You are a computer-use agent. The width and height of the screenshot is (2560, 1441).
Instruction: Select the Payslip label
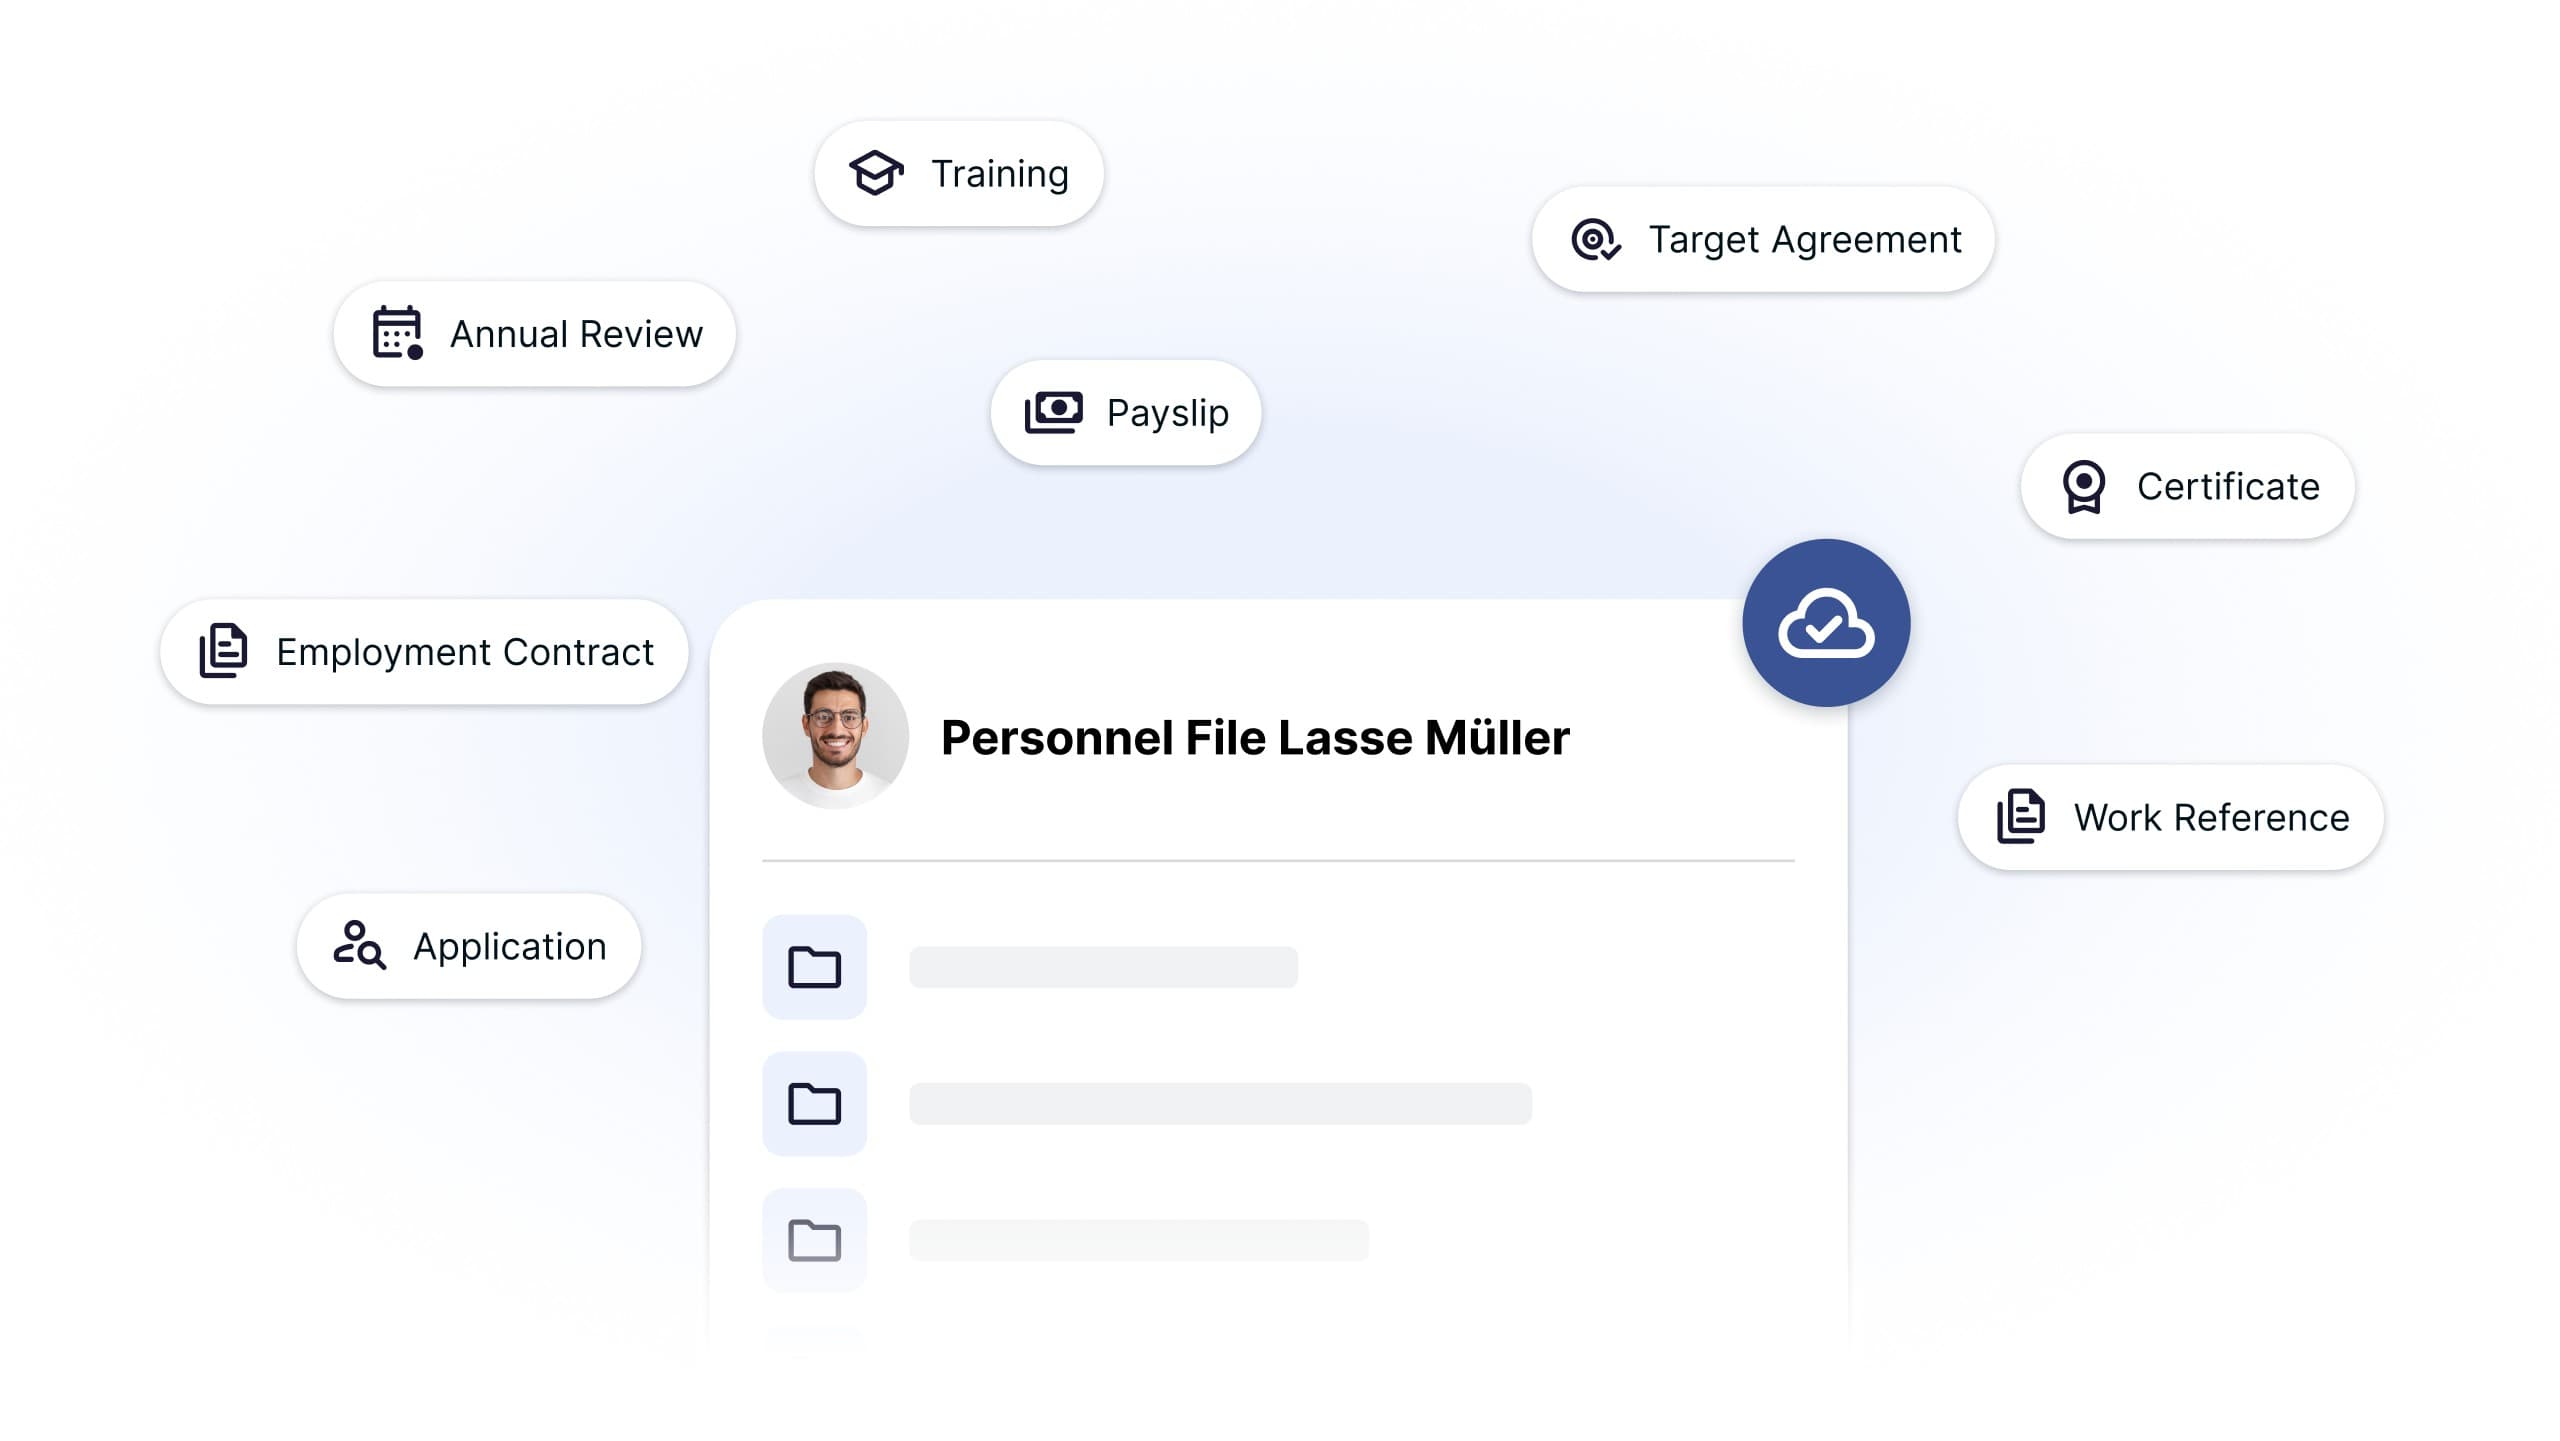point(1168,413)
